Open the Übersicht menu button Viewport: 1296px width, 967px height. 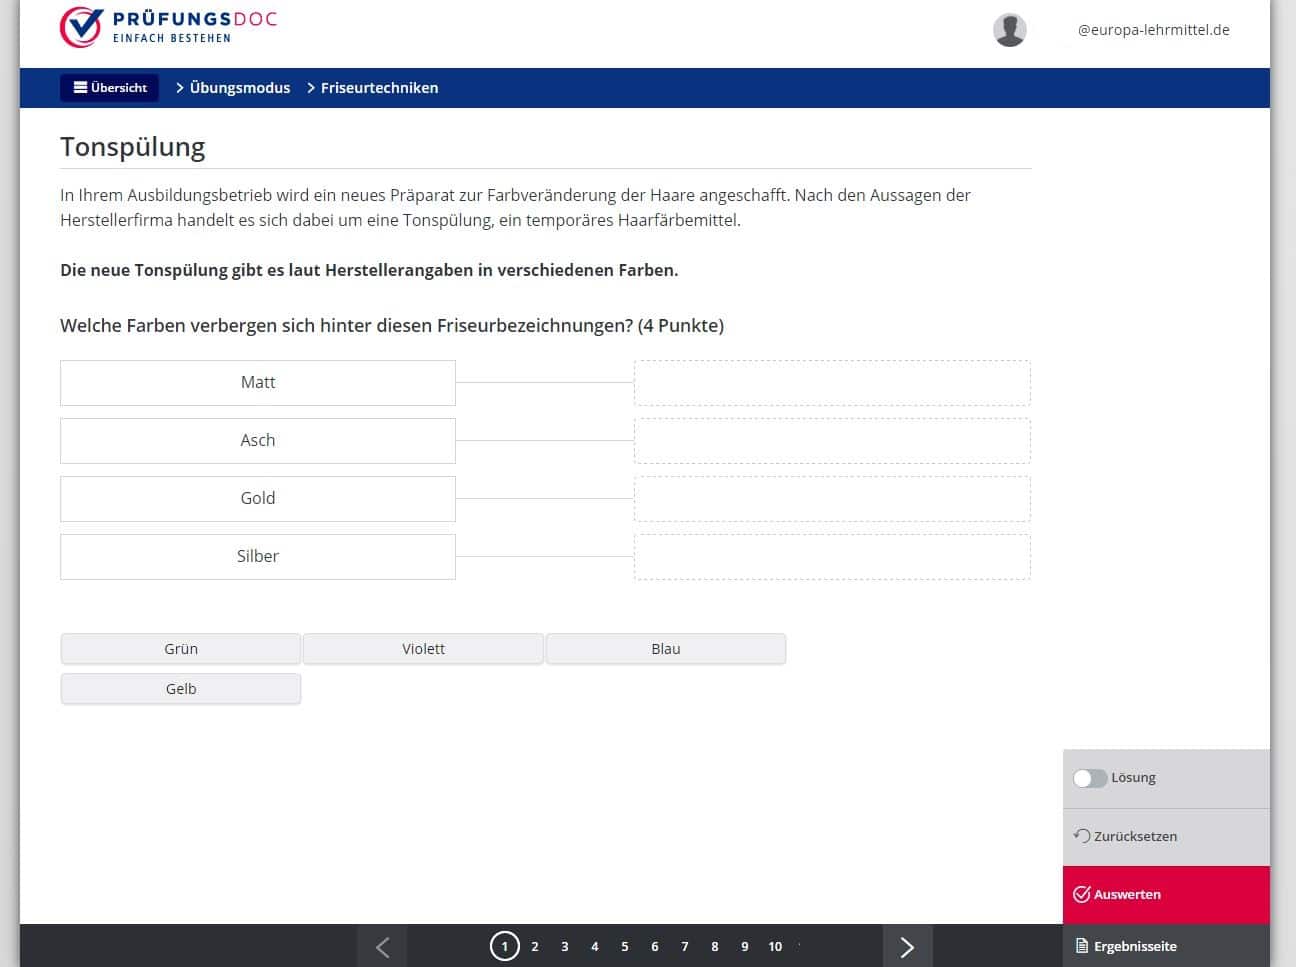tap(110, 88)
